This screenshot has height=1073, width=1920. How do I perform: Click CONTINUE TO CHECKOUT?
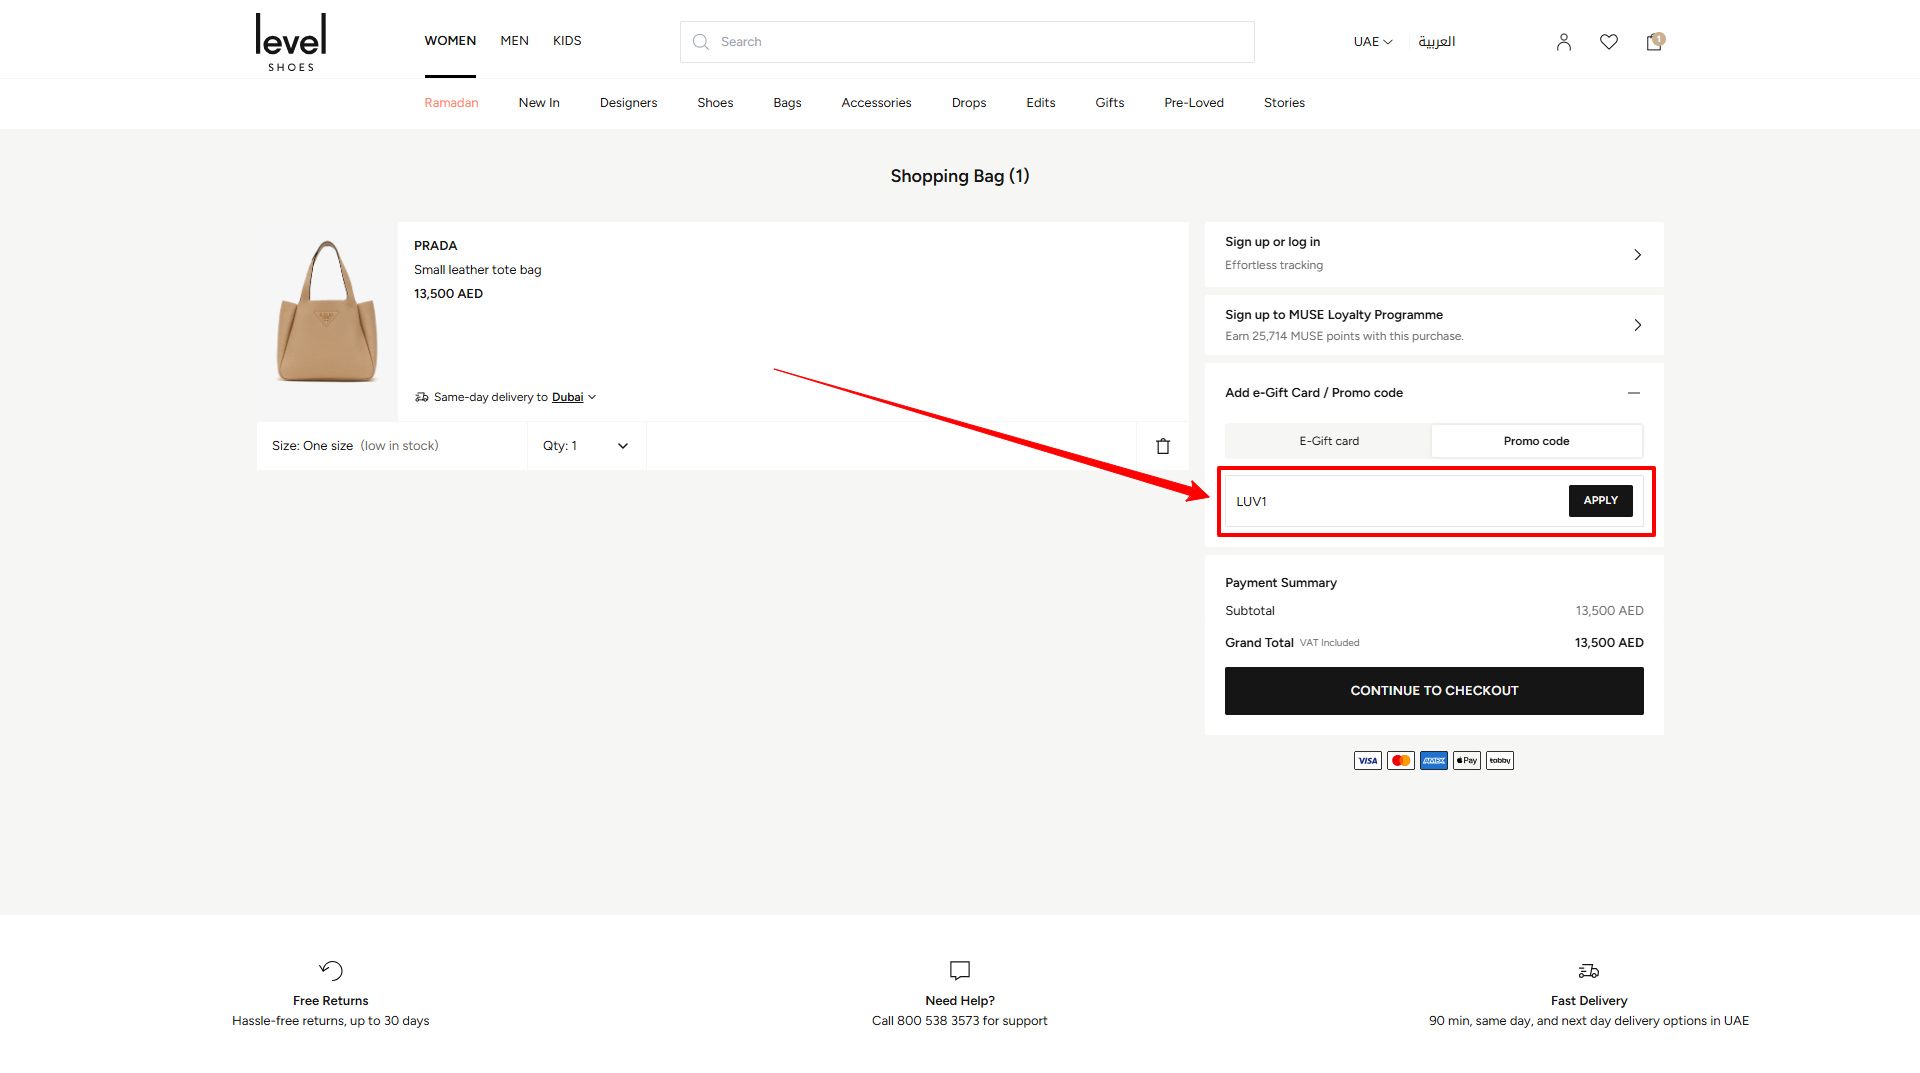(x=1434, y=691)
